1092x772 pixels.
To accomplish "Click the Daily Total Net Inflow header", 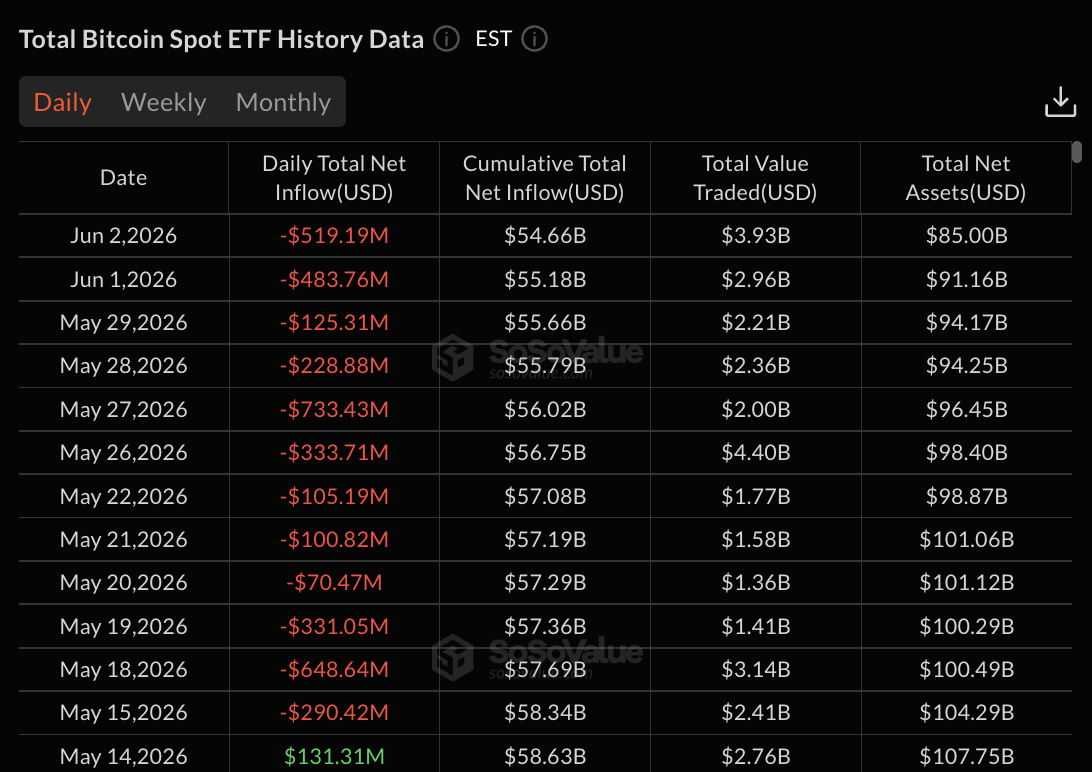I will tap(334, 178).
